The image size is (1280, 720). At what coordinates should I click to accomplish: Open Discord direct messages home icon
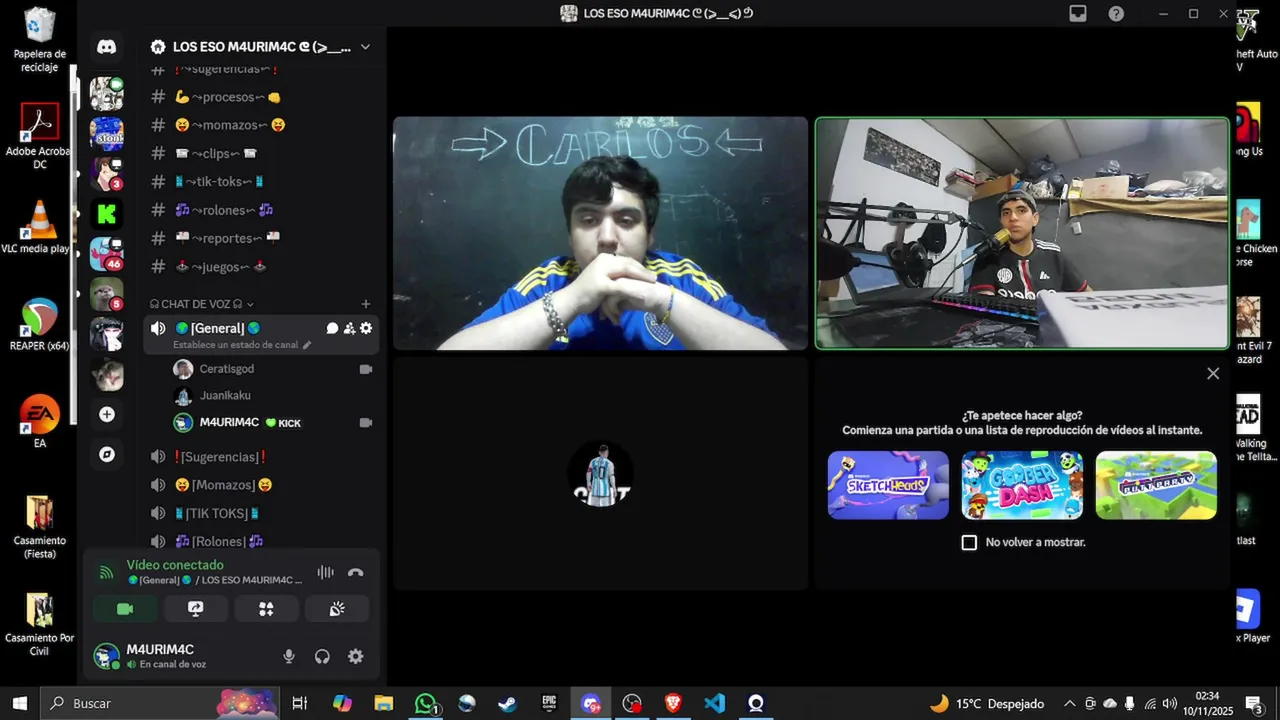click(107, 47)
